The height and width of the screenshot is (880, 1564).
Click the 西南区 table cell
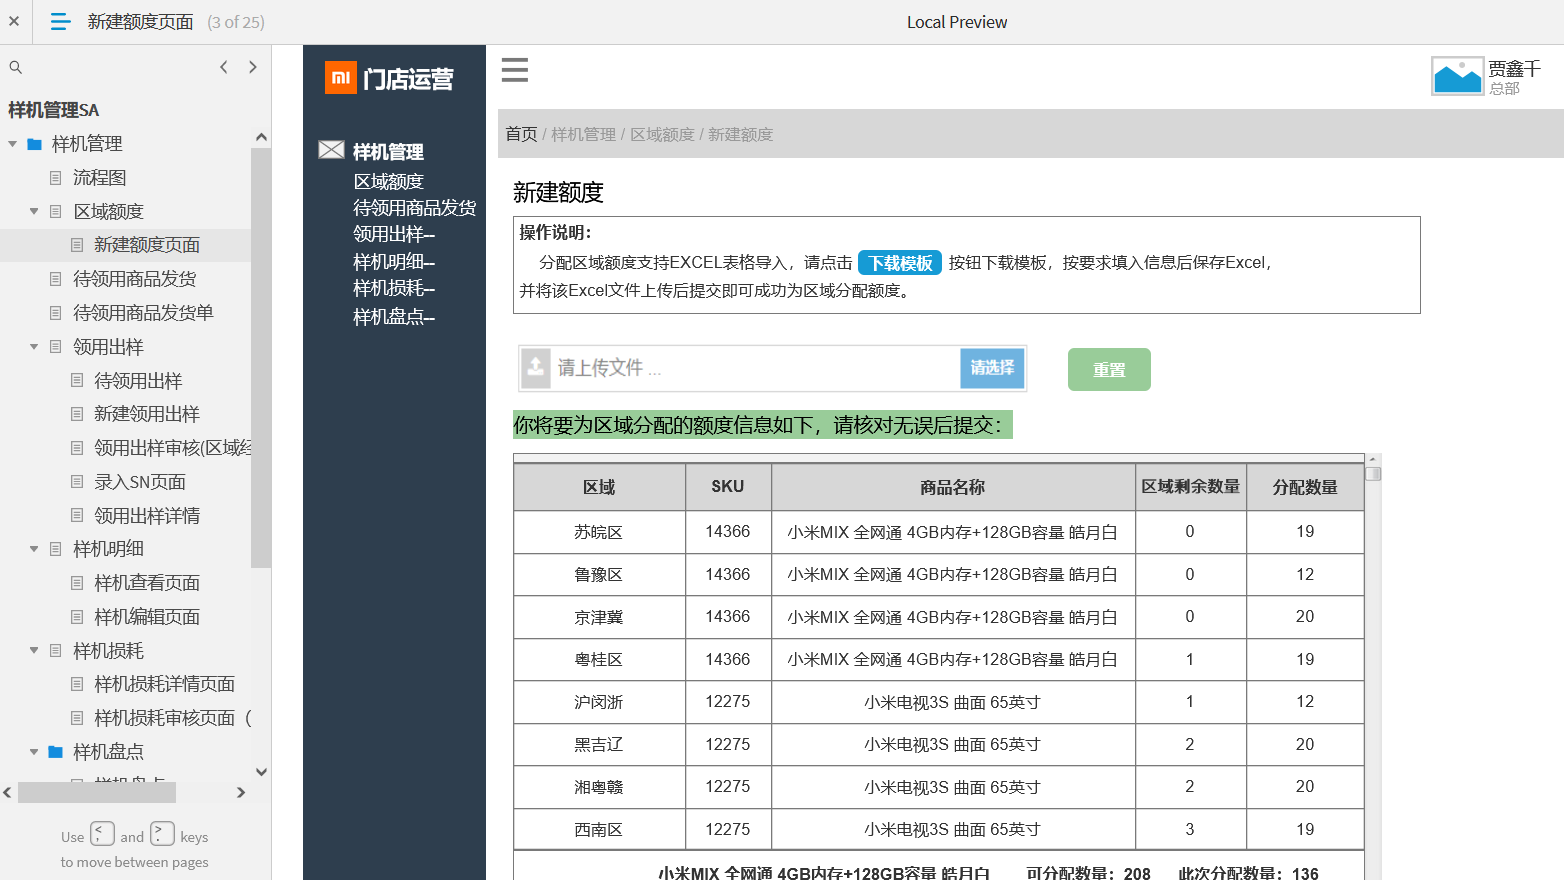coord(599,829)
